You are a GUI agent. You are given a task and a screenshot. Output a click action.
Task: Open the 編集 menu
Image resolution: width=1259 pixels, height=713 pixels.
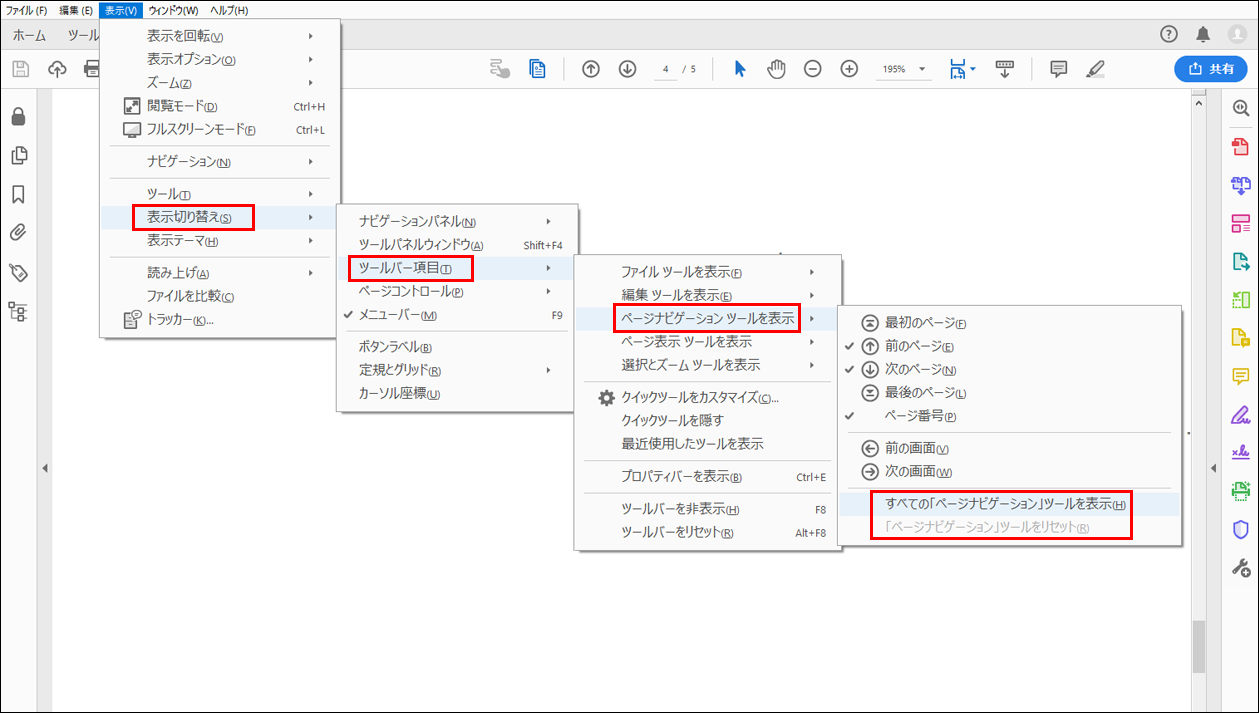(x=76, y=10)
